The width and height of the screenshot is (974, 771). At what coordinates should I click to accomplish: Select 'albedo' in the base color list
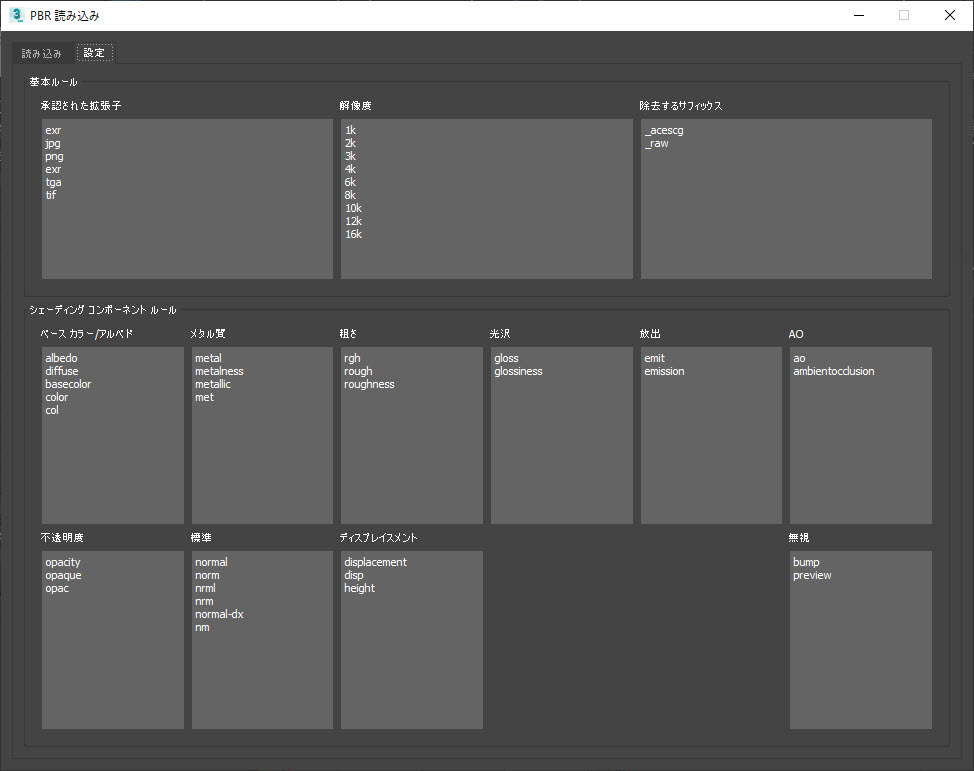coord(61,358)
